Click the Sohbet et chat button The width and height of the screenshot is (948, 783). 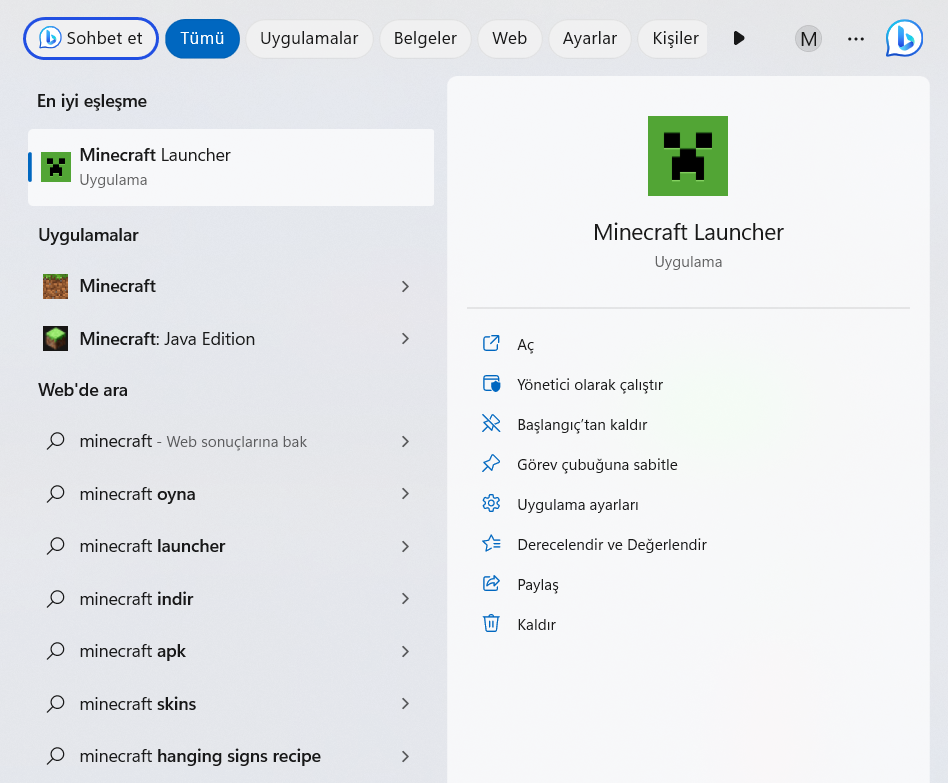click(91, 38)
